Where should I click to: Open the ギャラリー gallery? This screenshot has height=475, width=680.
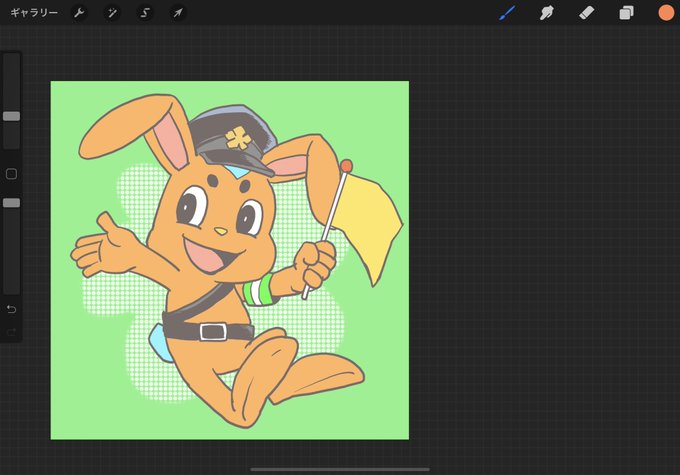pyautogui.click(x=34, y=13)
